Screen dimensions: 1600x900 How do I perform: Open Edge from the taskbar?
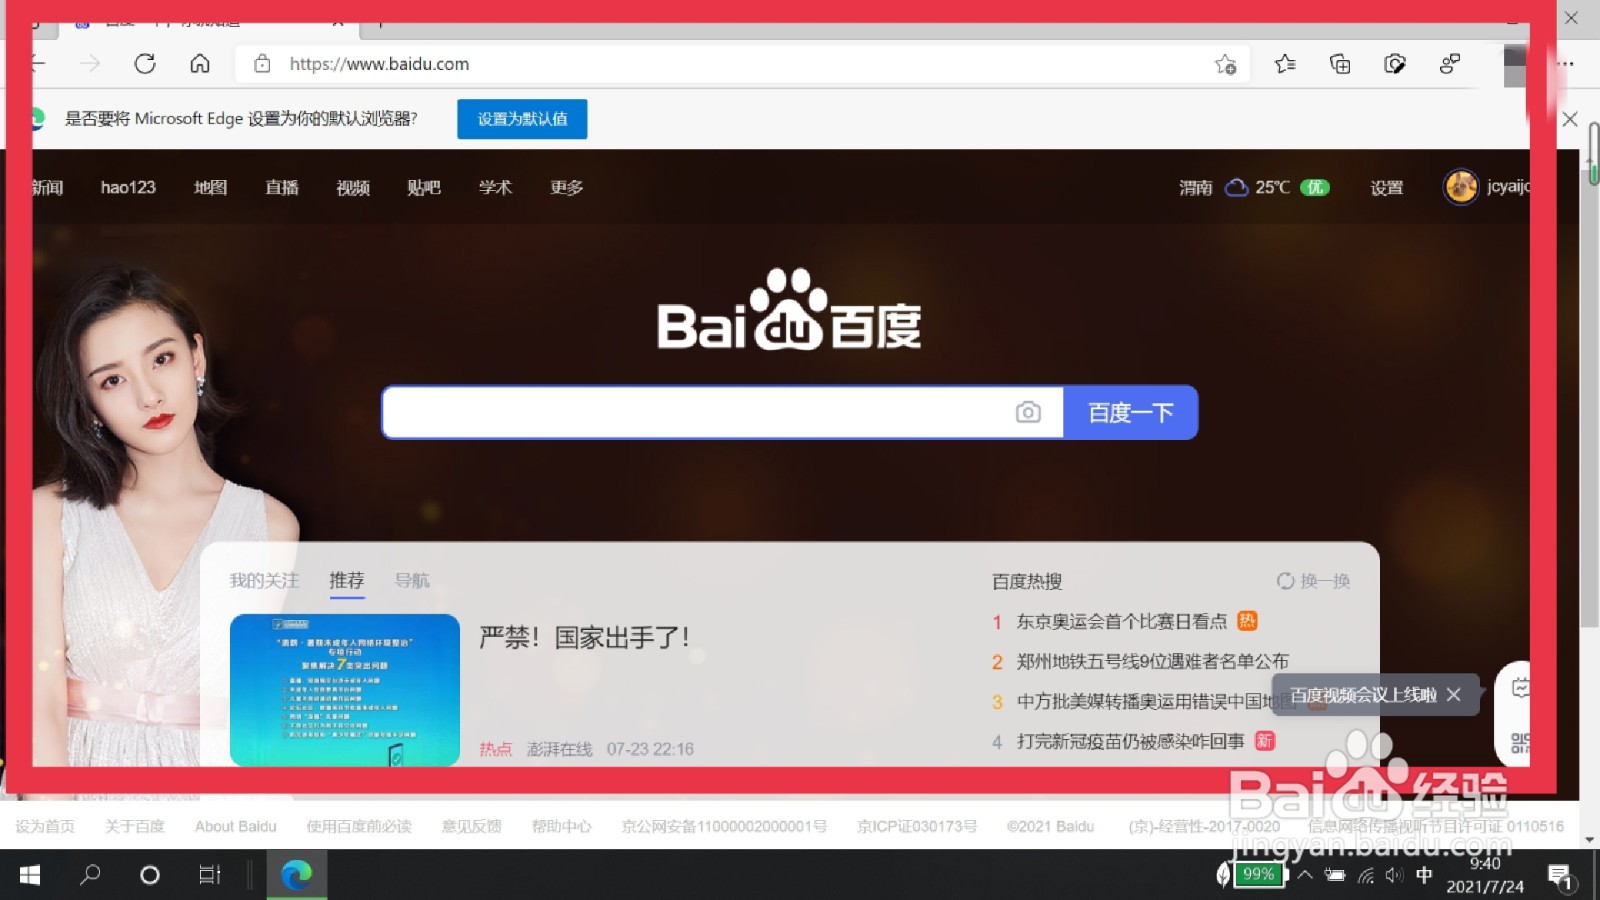point(296,874)
